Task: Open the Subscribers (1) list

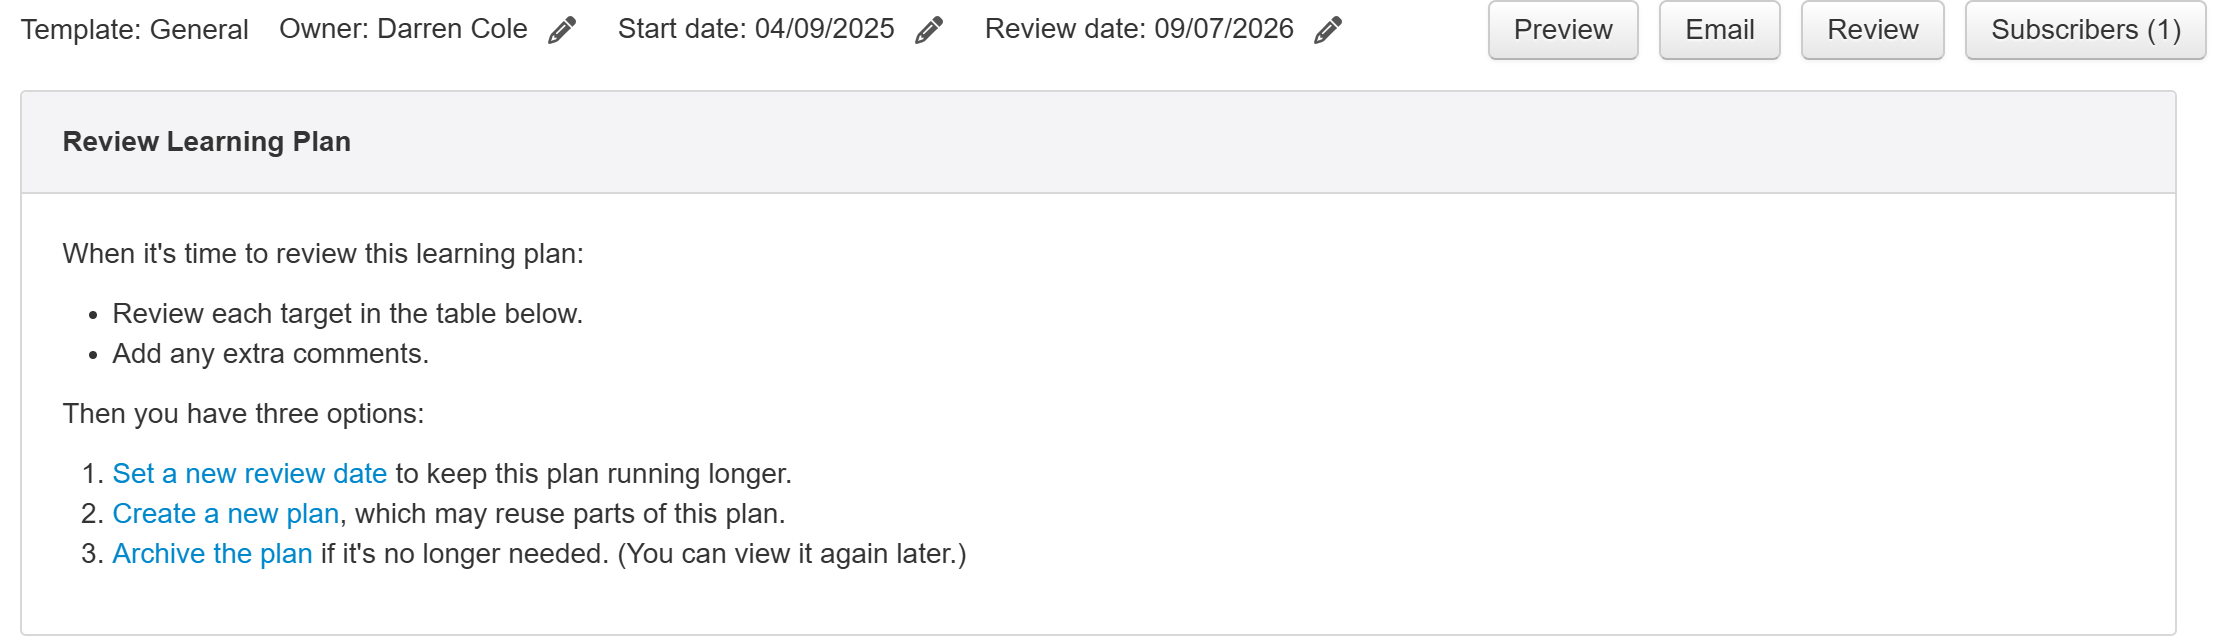Action: coord(2085,30)
